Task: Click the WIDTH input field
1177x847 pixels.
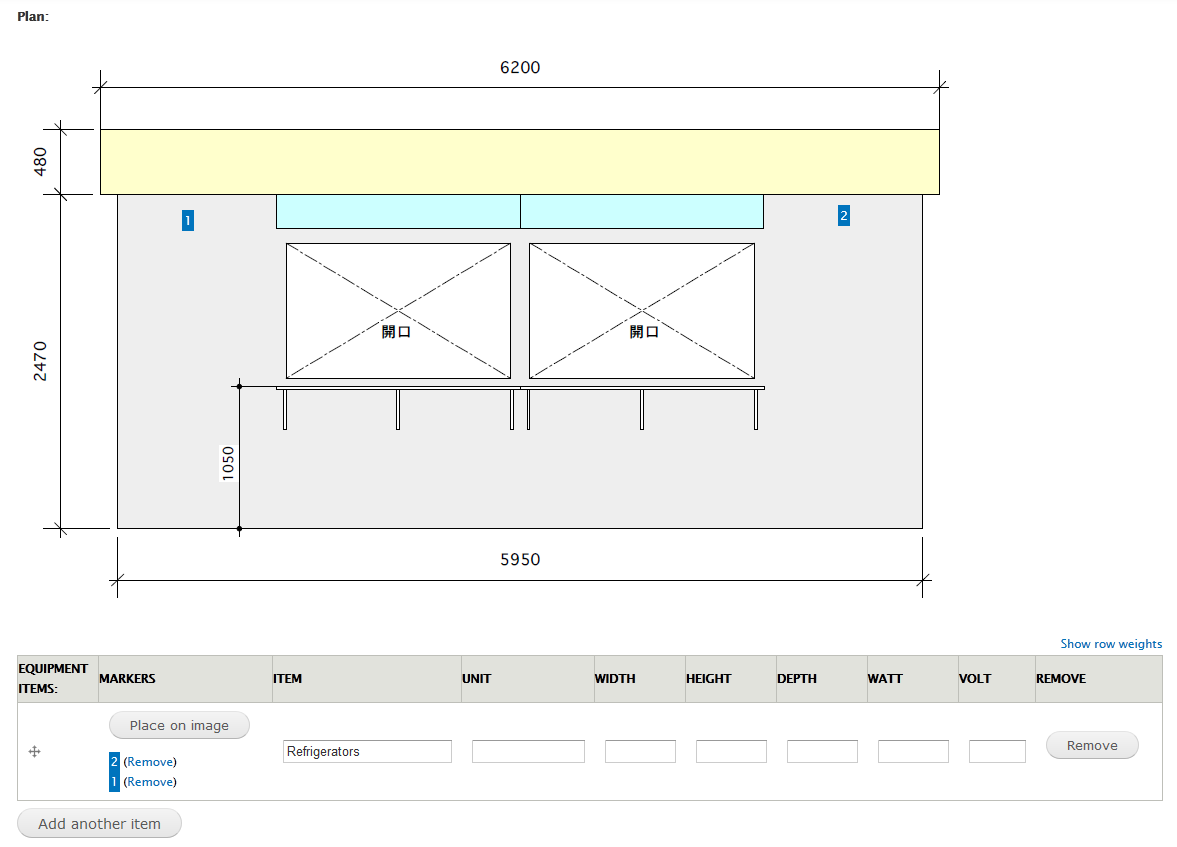Action: pos(639,751)
